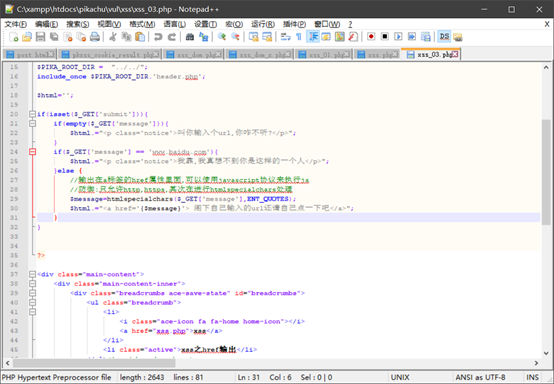This screenshot has width=554, height=384.
Task: Open Find with the binoculars icon
Action: [x=190, y=37]
